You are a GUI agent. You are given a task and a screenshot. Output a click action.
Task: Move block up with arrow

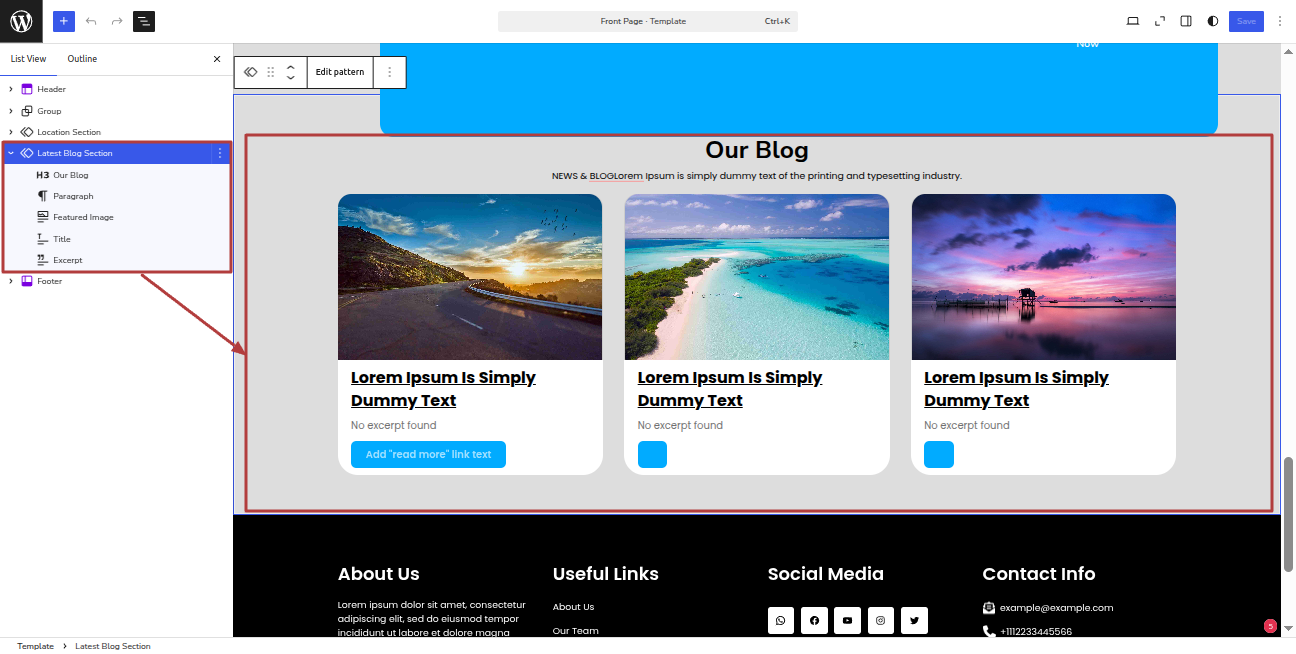290,66
